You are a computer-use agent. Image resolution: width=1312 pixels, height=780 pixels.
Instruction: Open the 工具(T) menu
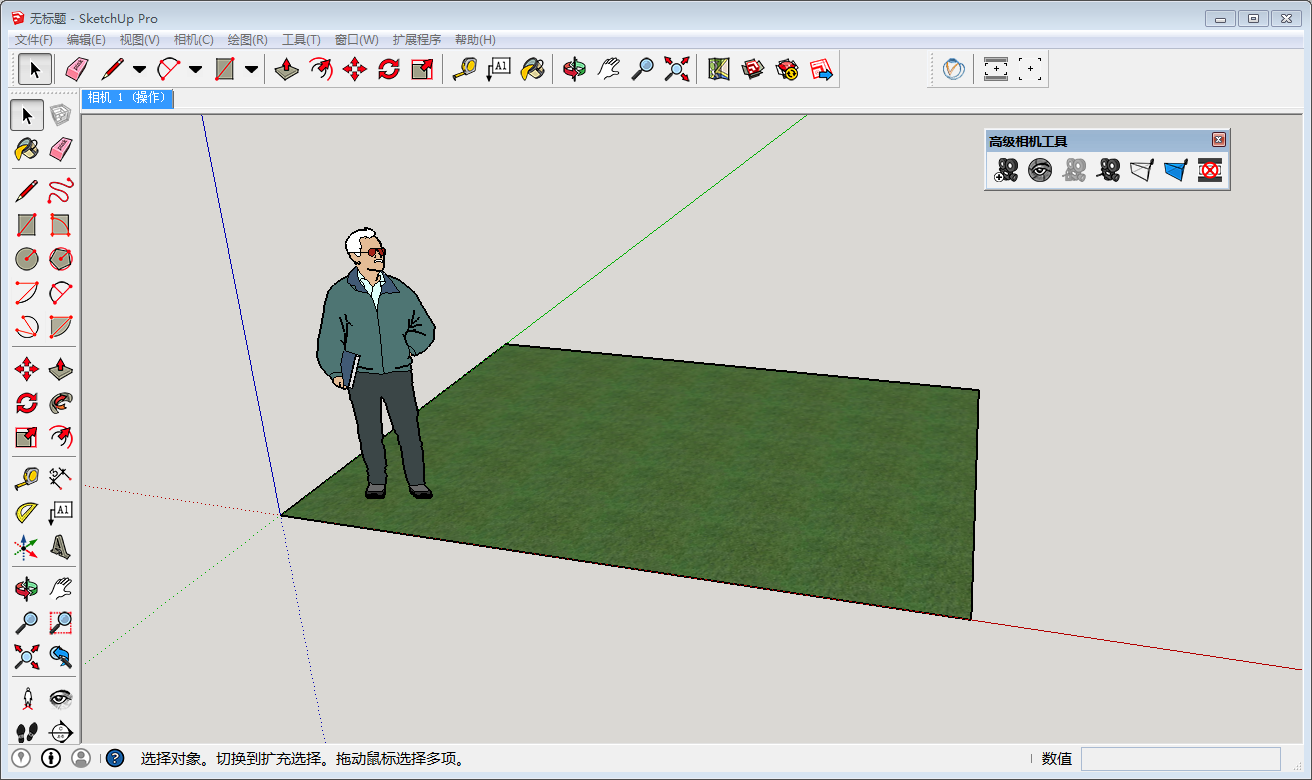tap(301, 40)
